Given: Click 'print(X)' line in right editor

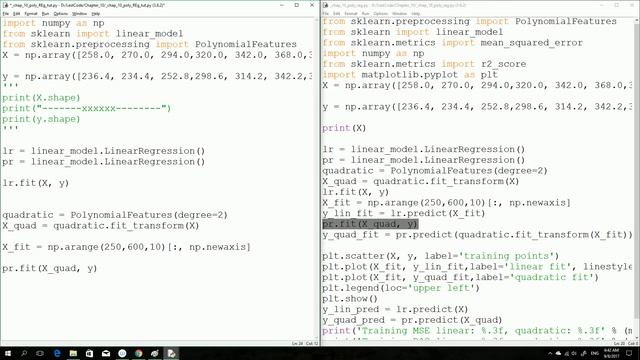Looking at the screenshot, I should point(344,128).
